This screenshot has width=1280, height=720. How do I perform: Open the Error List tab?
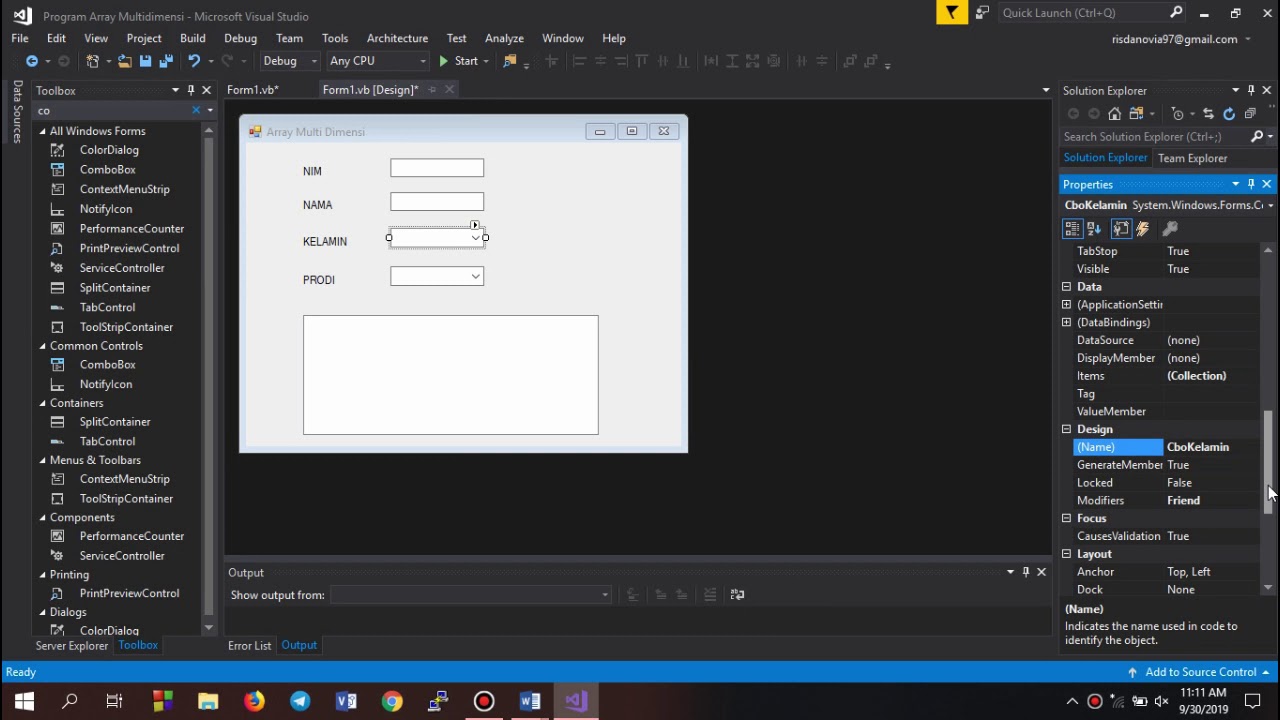pos(249,645)
